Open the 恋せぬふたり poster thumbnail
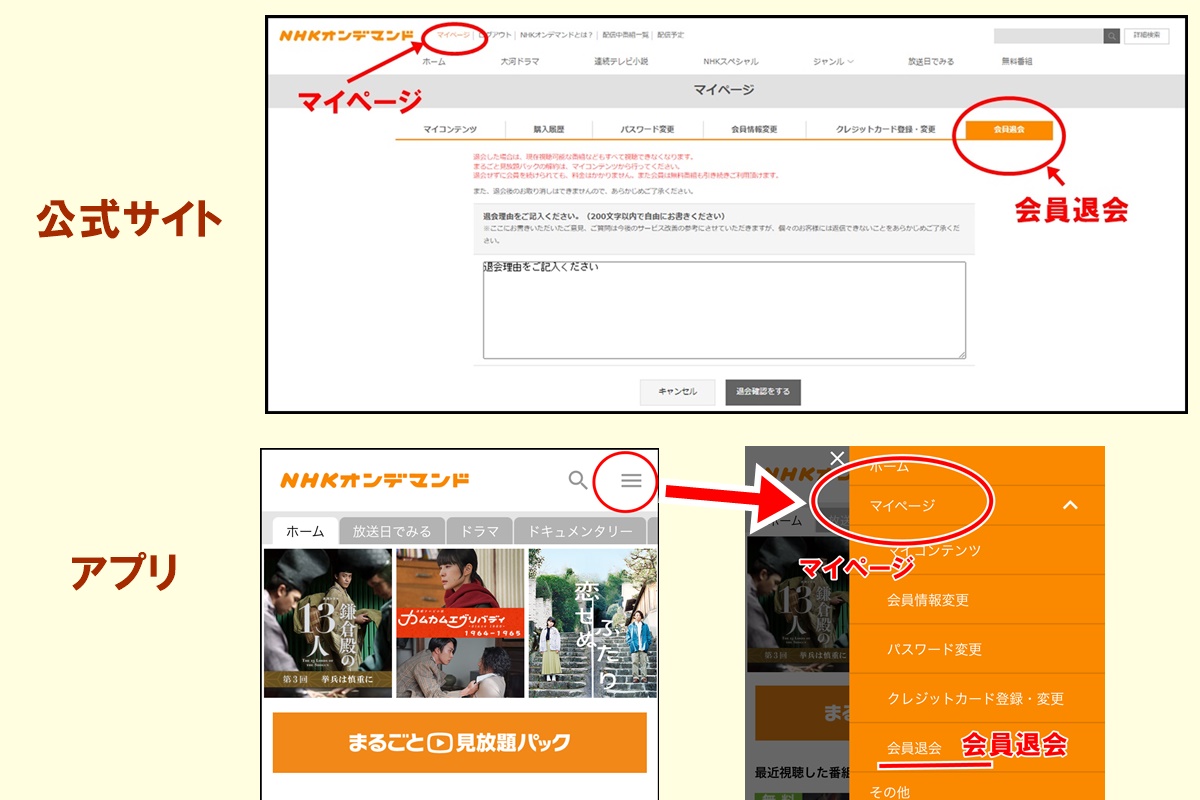Image resolution: width=1200 pixels, height=800 pixels. point(592,622)
